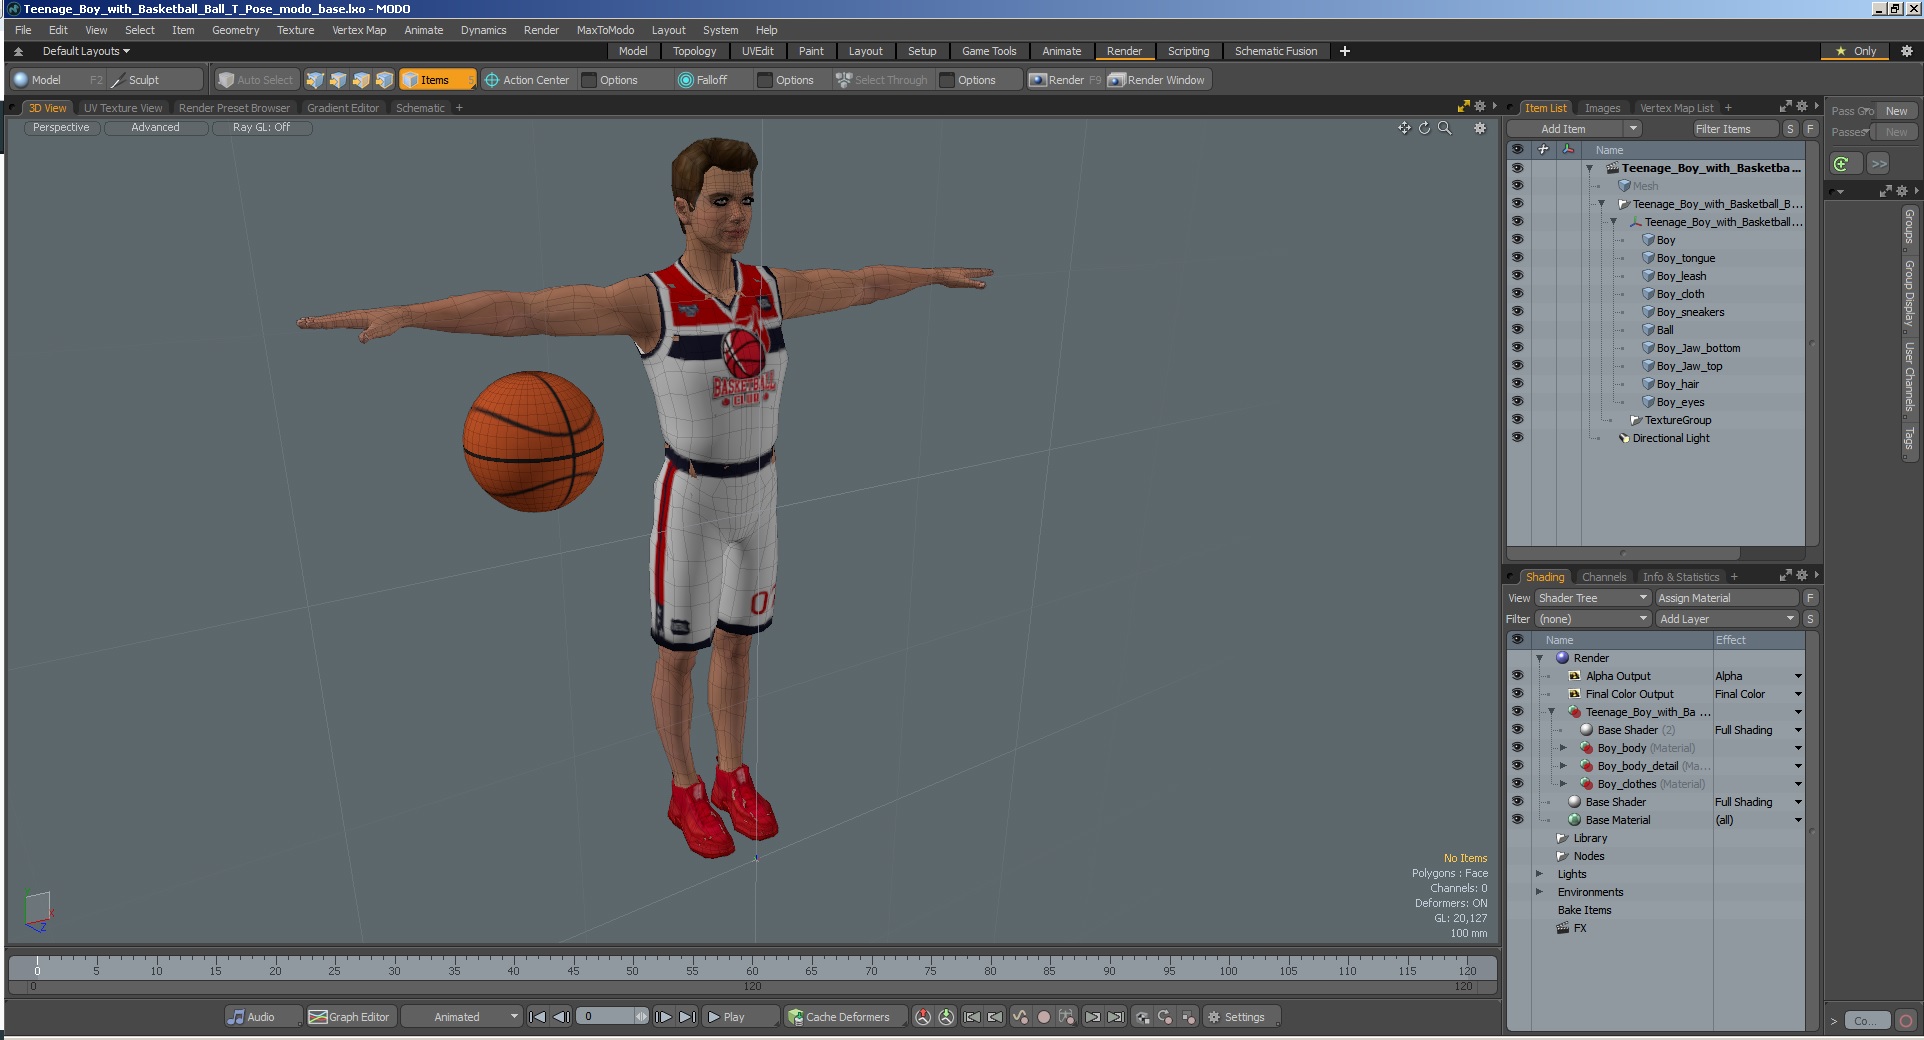Open the Graph Editor
This screenshot has height=1040, width=1924.
point(349,1017)
